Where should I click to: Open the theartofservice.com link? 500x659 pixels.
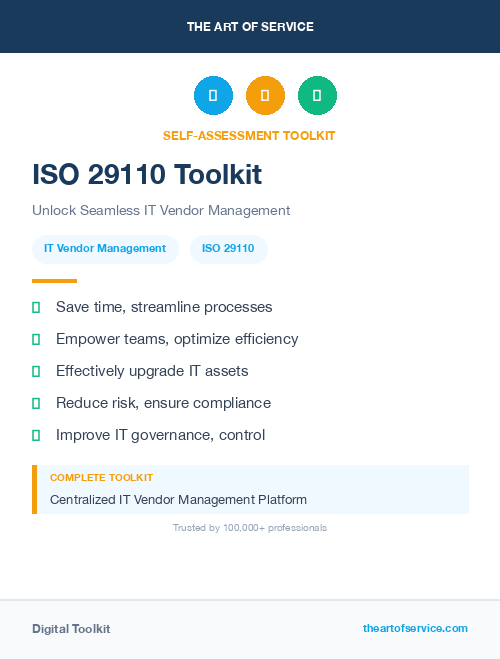point(415,628)
